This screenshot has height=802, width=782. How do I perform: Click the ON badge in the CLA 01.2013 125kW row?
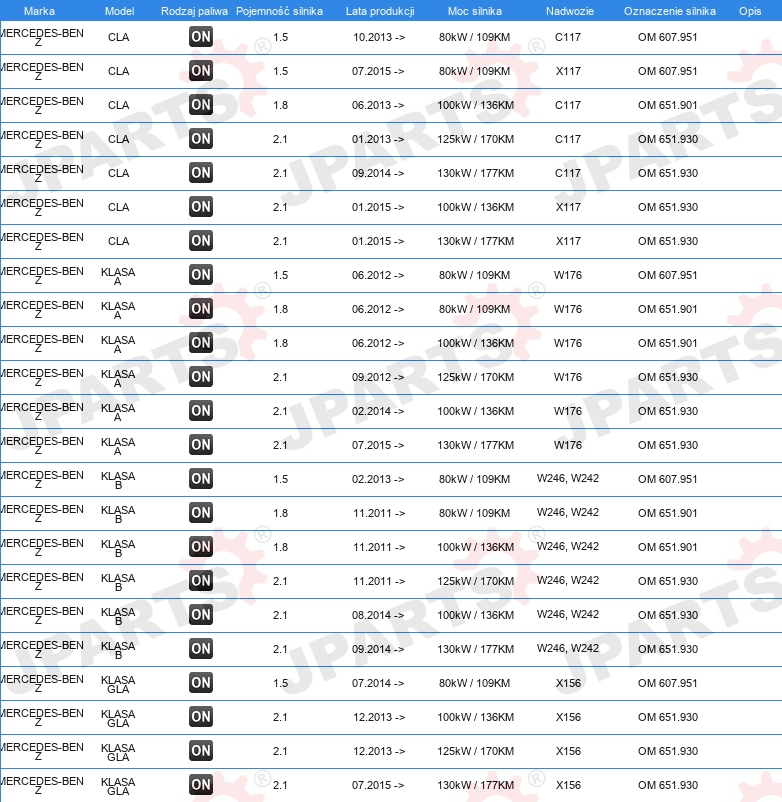(x=200, y=139)
